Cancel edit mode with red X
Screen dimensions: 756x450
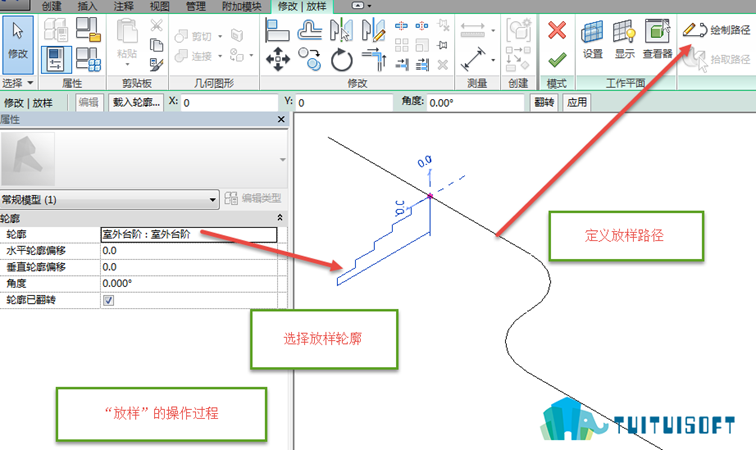(x=557, y=30)
